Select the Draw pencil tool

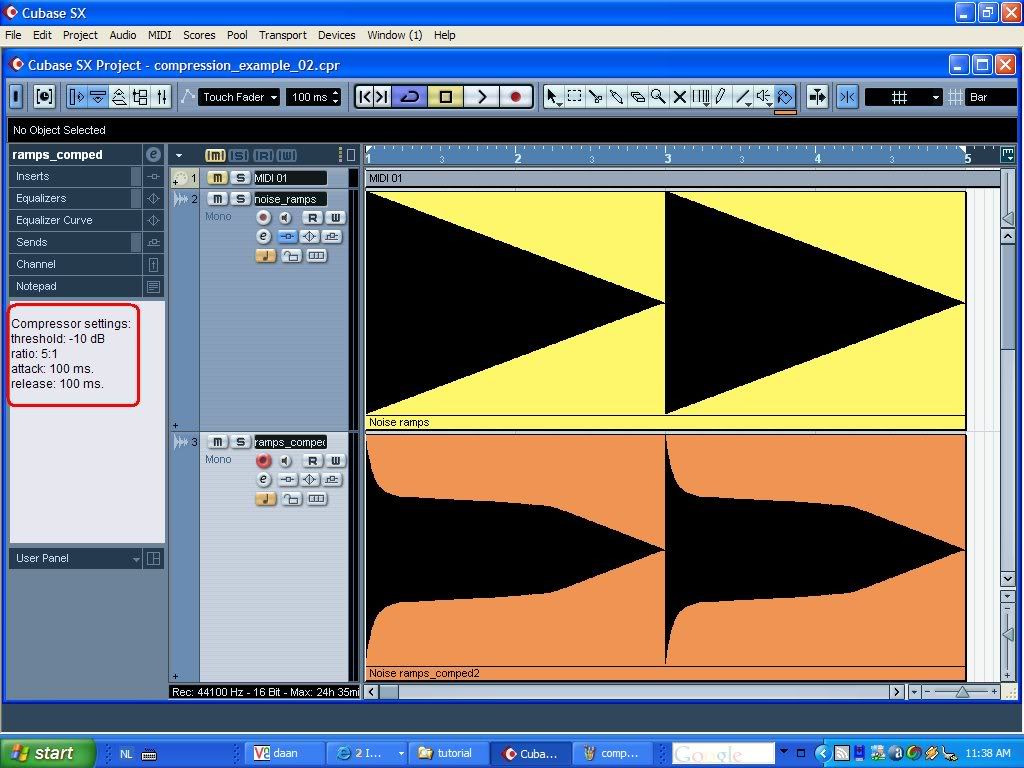click(x=721, y=97)
